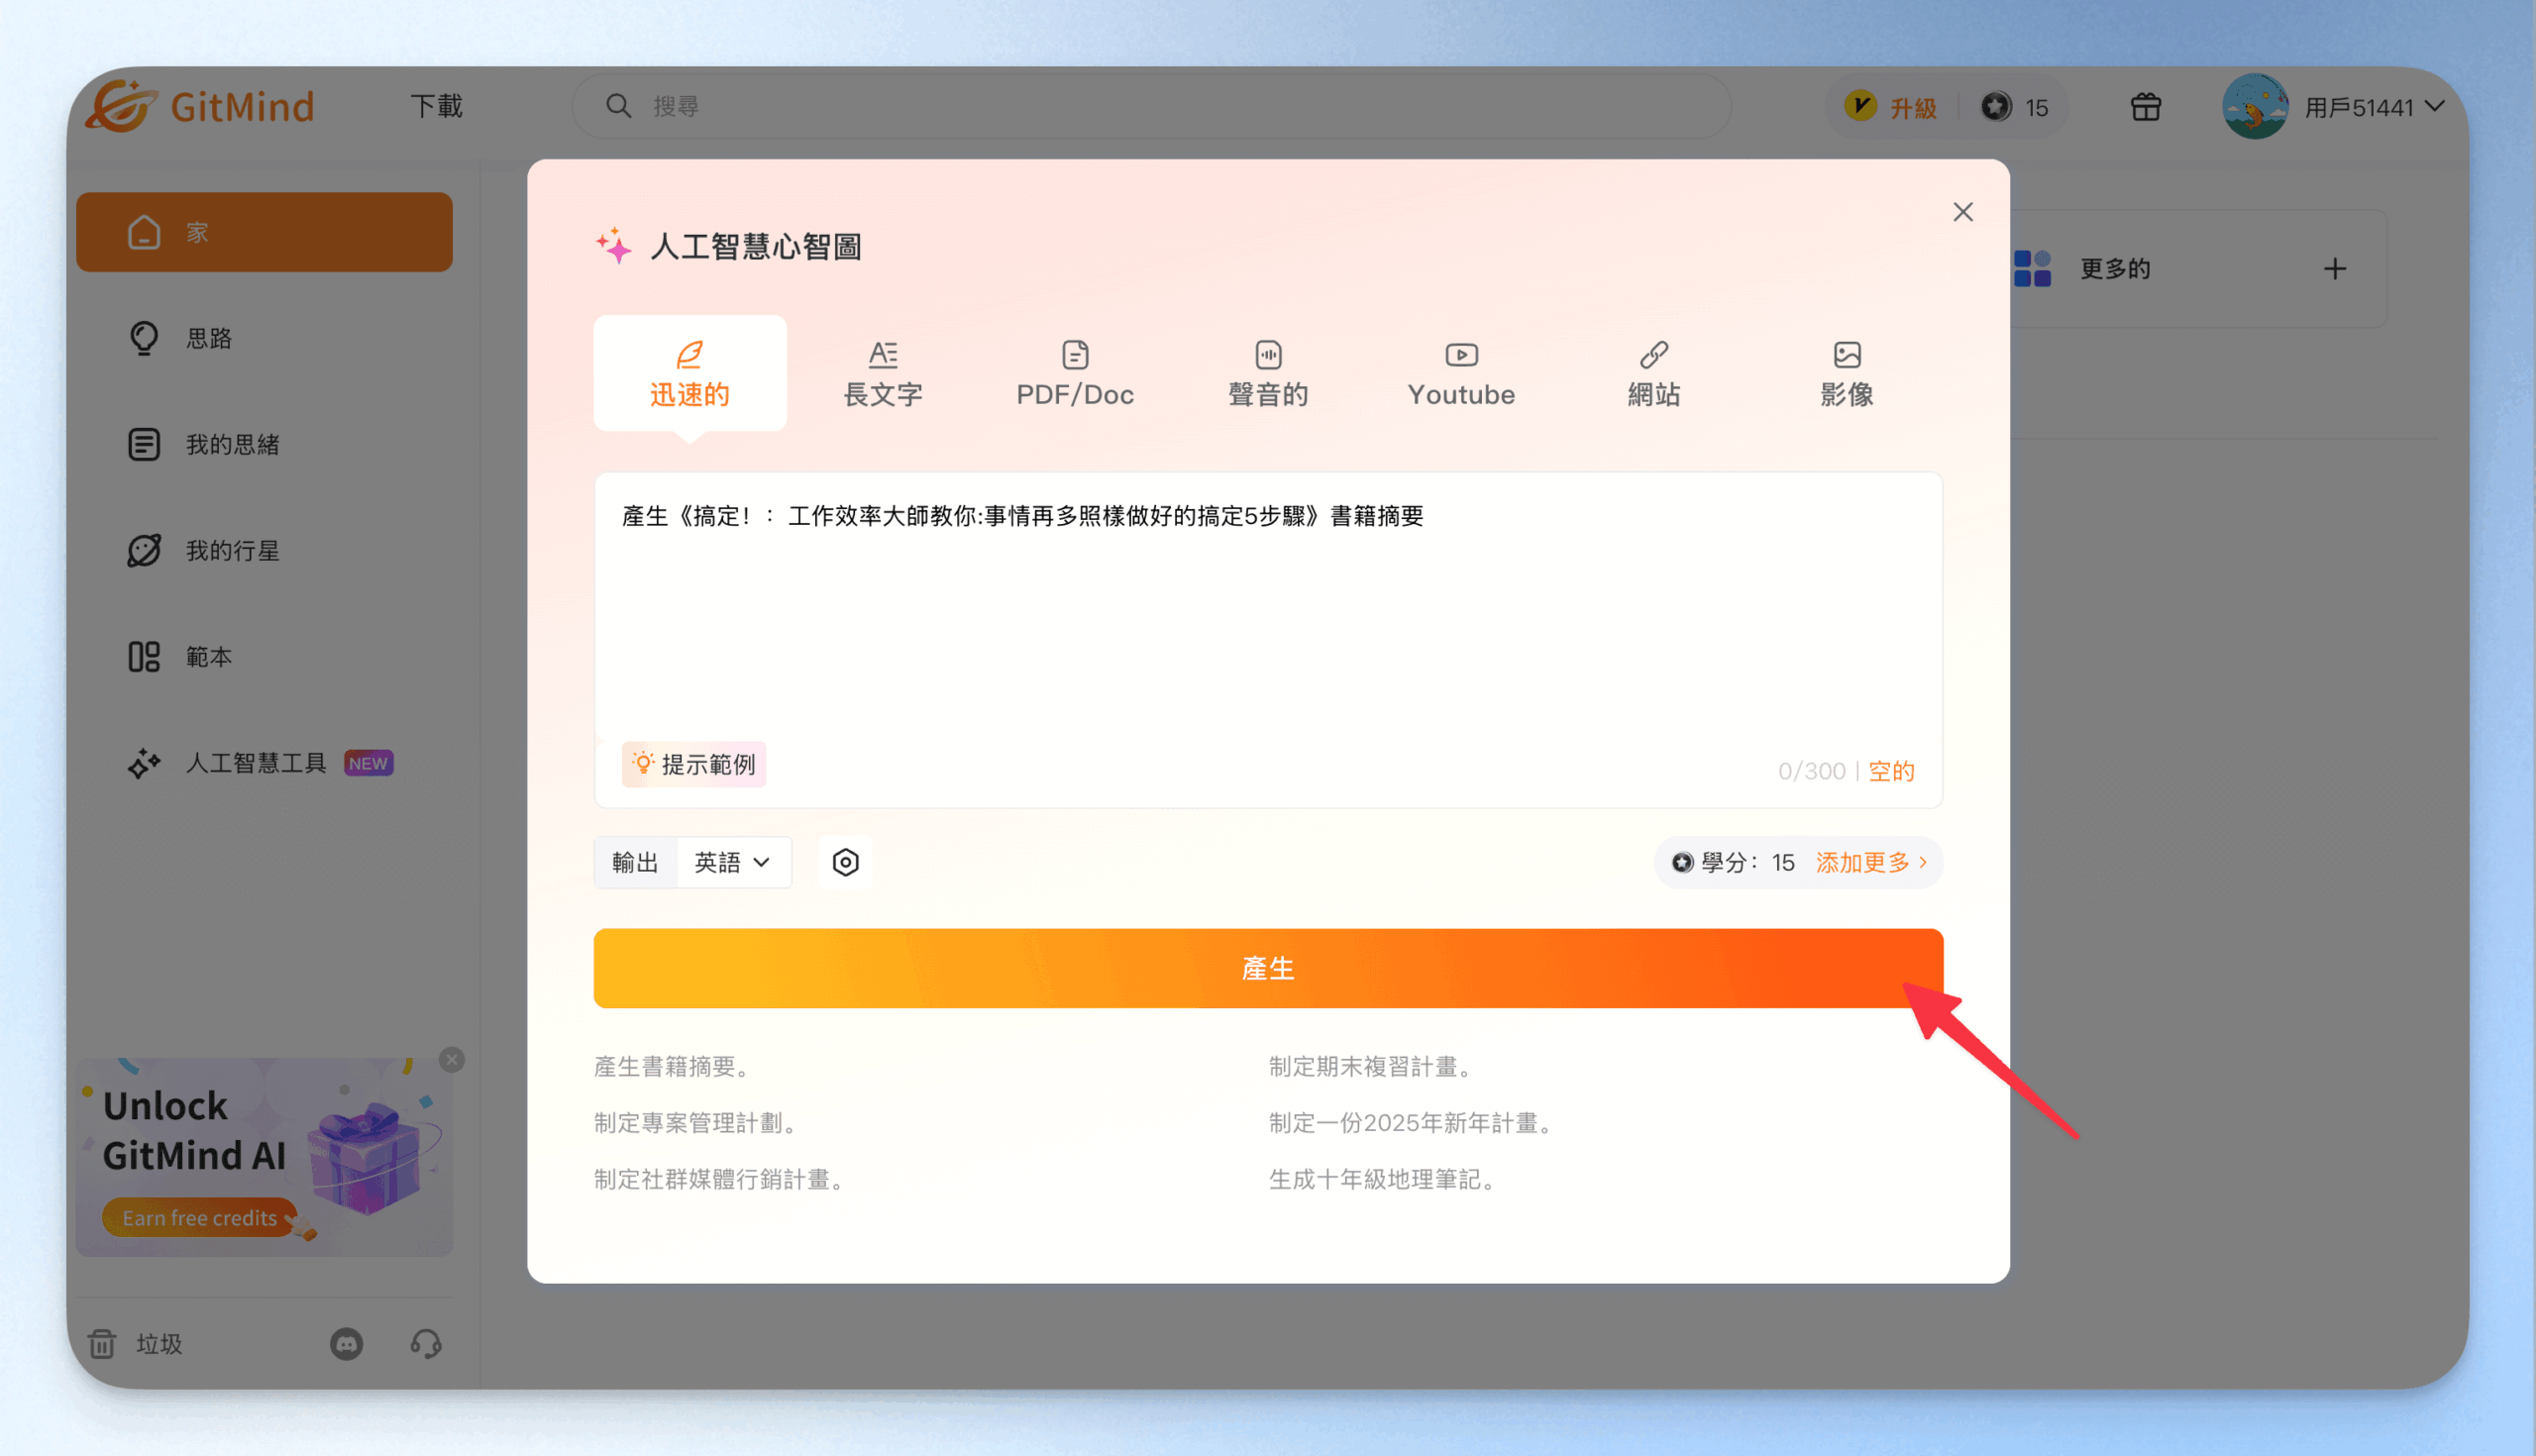
Task: Expand the 英語 output language dropdown
Action: 733,862
